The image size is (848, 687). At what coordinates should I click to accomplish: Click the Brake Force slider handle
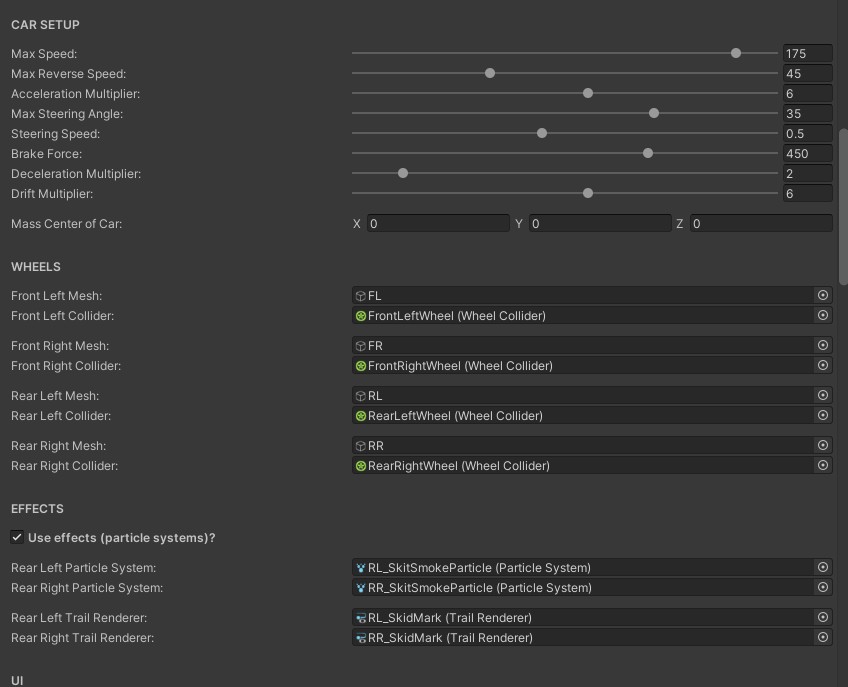[648, 154]
